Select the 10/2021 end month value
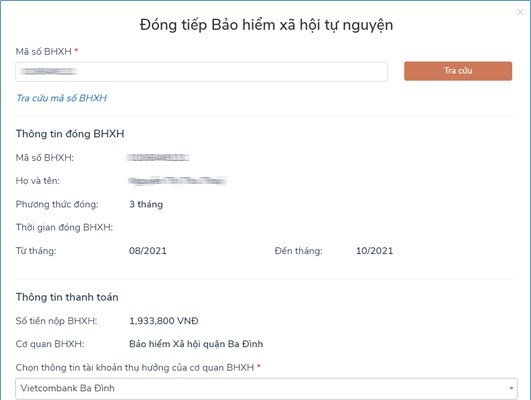Screen dimensions: 531x400 click(x=375, y=251)
